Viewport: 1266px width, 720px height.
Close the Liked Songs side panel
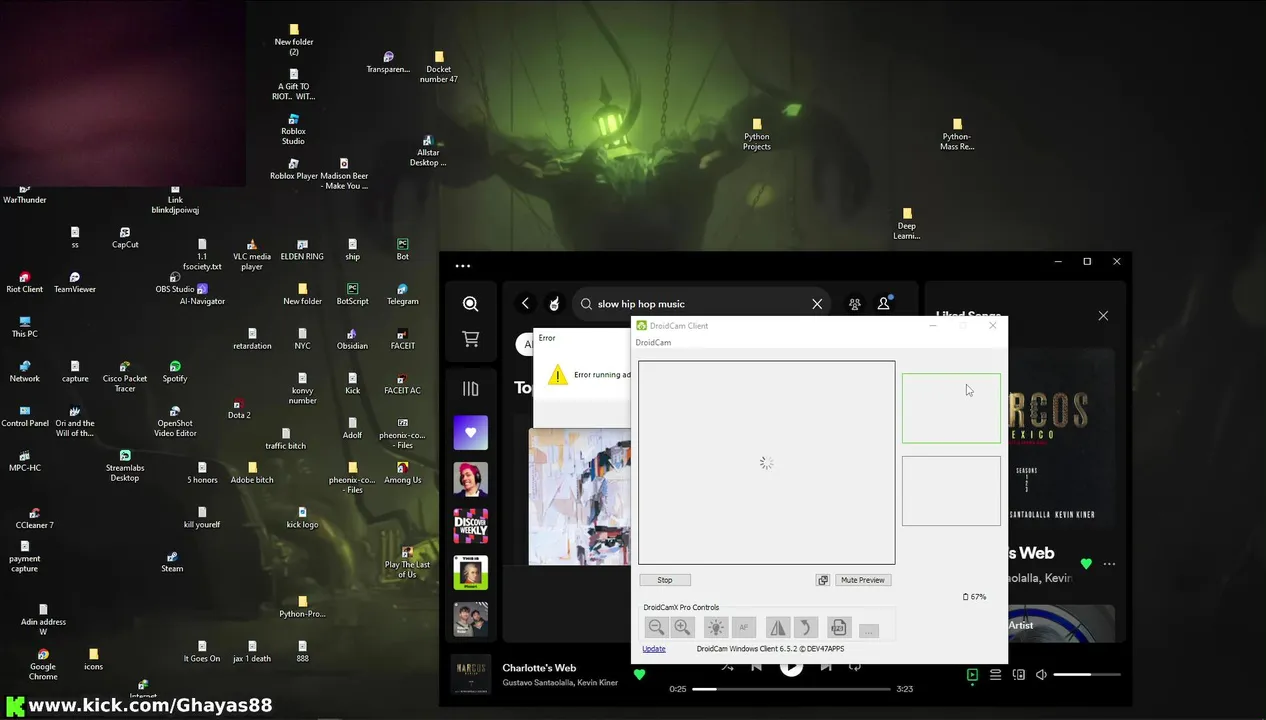[1103, 316]
